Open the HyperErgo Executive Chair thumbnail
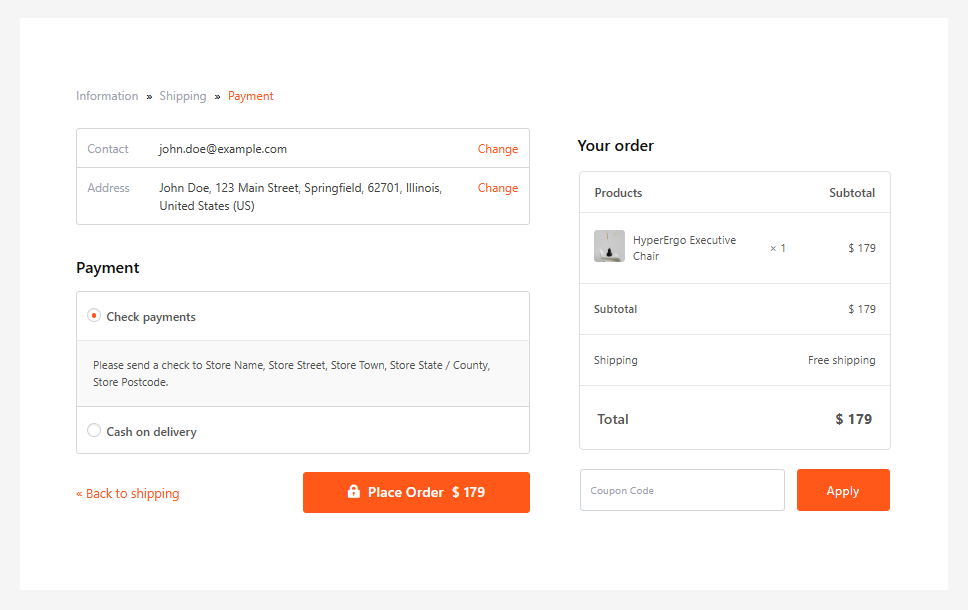The image size is (968, 610). point(609,246)
